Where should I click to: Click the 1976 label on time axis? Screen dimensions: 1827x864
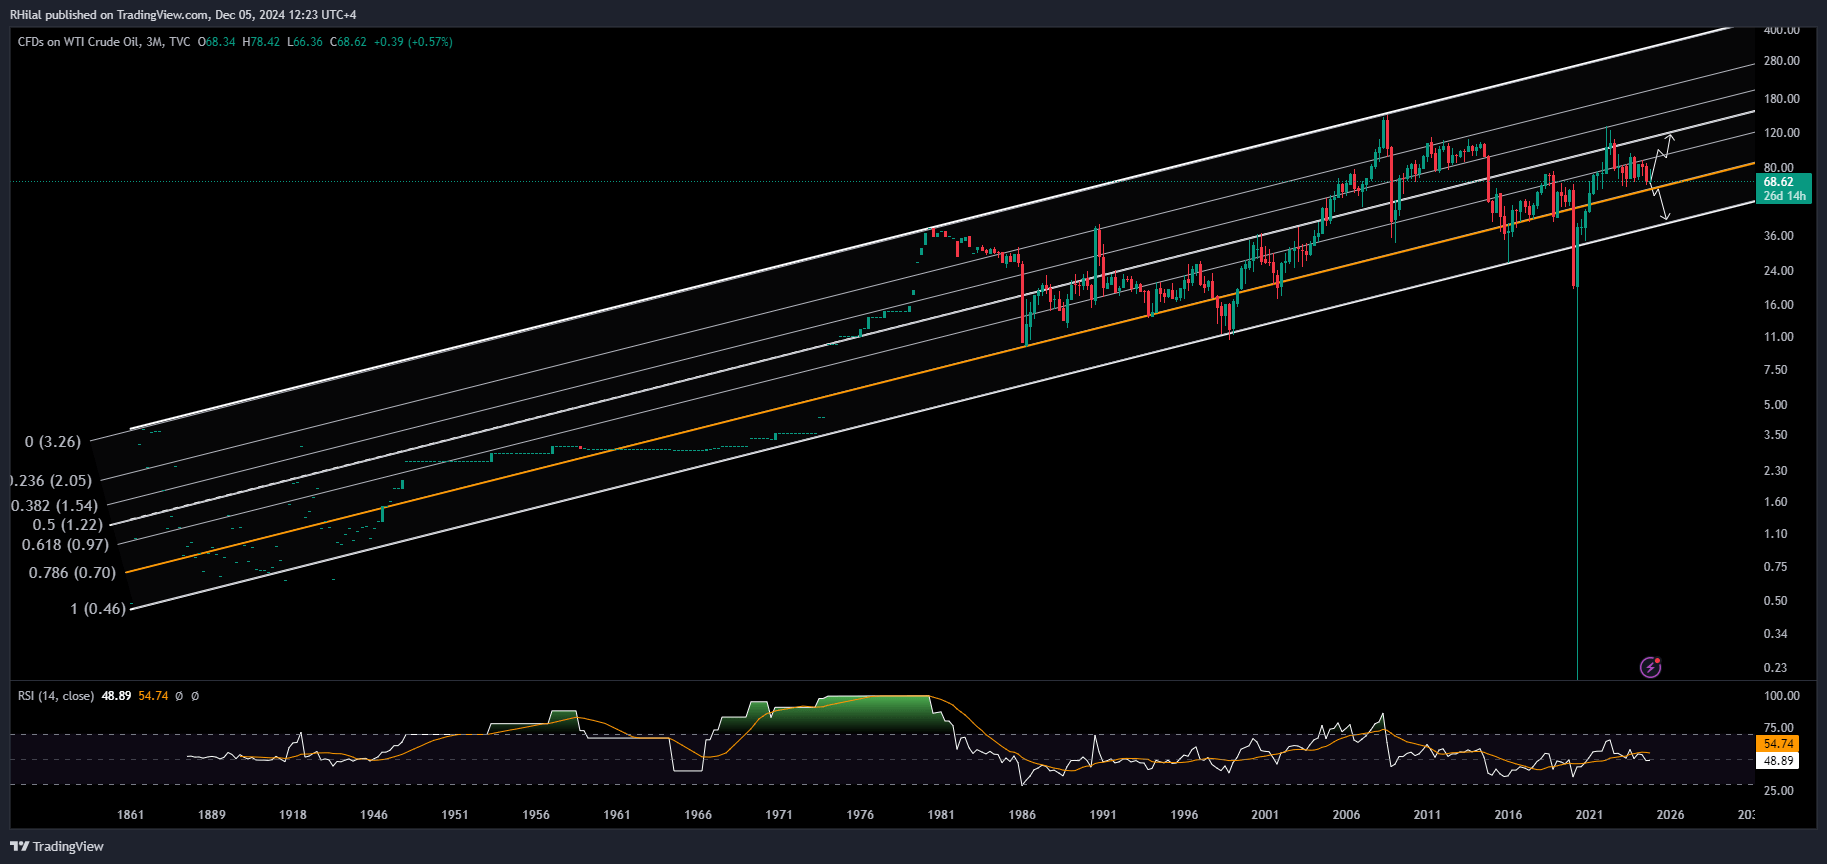(859, 815)
